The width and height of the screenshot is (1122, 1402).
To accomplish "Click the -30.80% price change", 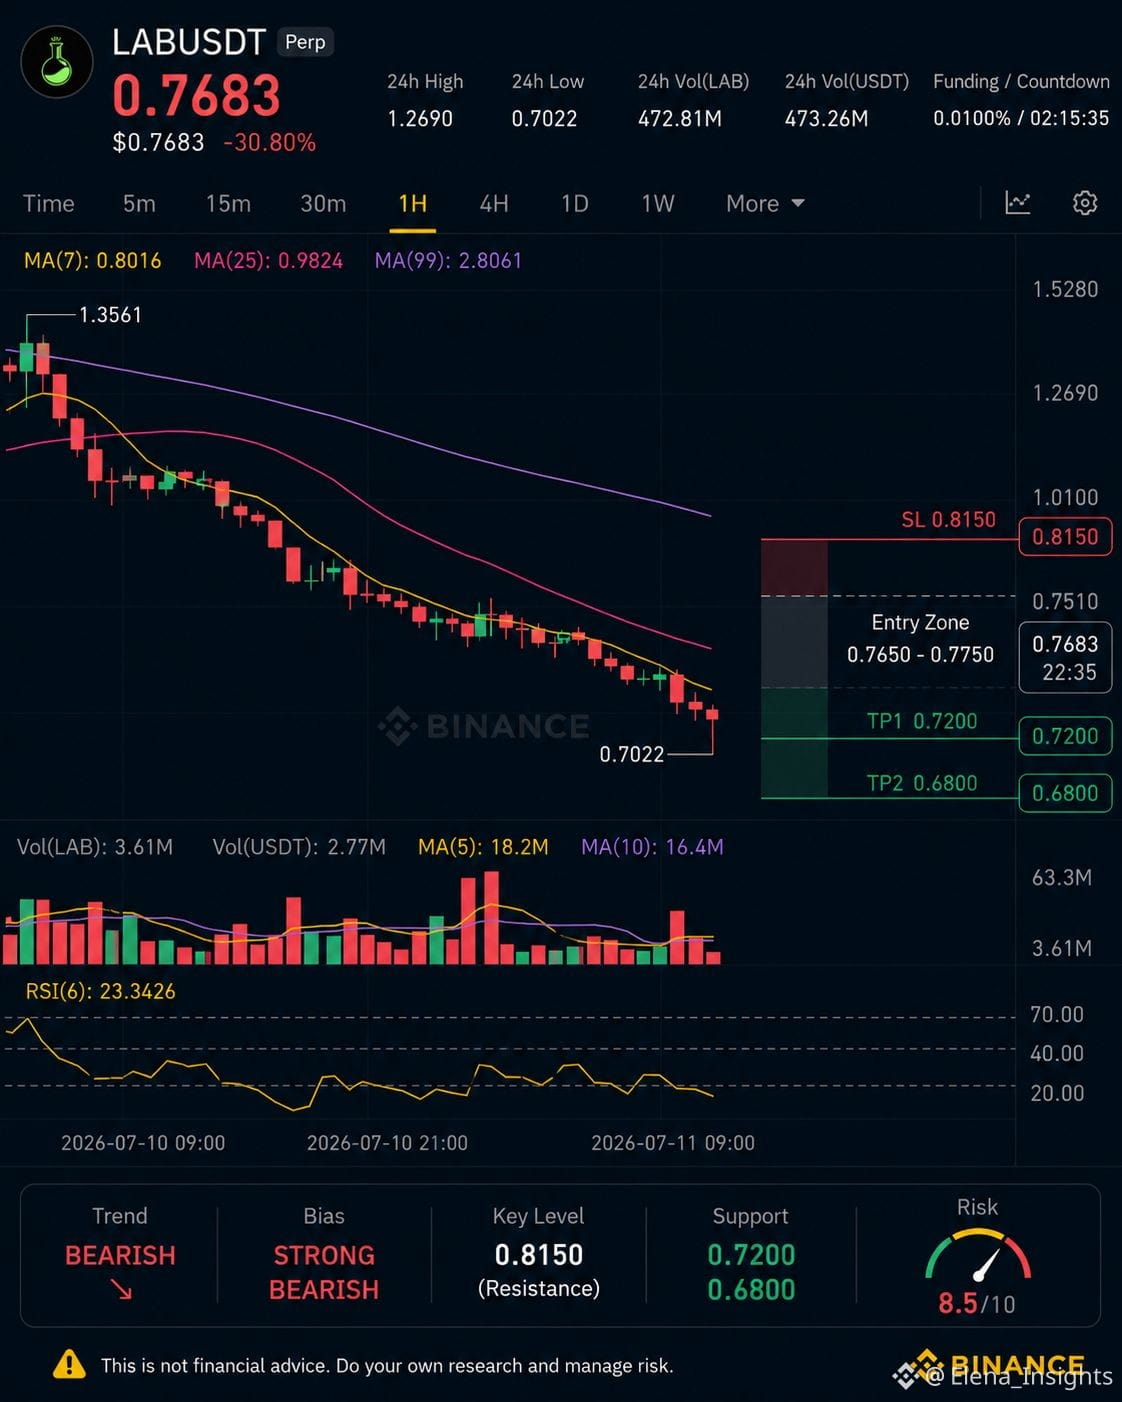I will [x=270, y=143].
